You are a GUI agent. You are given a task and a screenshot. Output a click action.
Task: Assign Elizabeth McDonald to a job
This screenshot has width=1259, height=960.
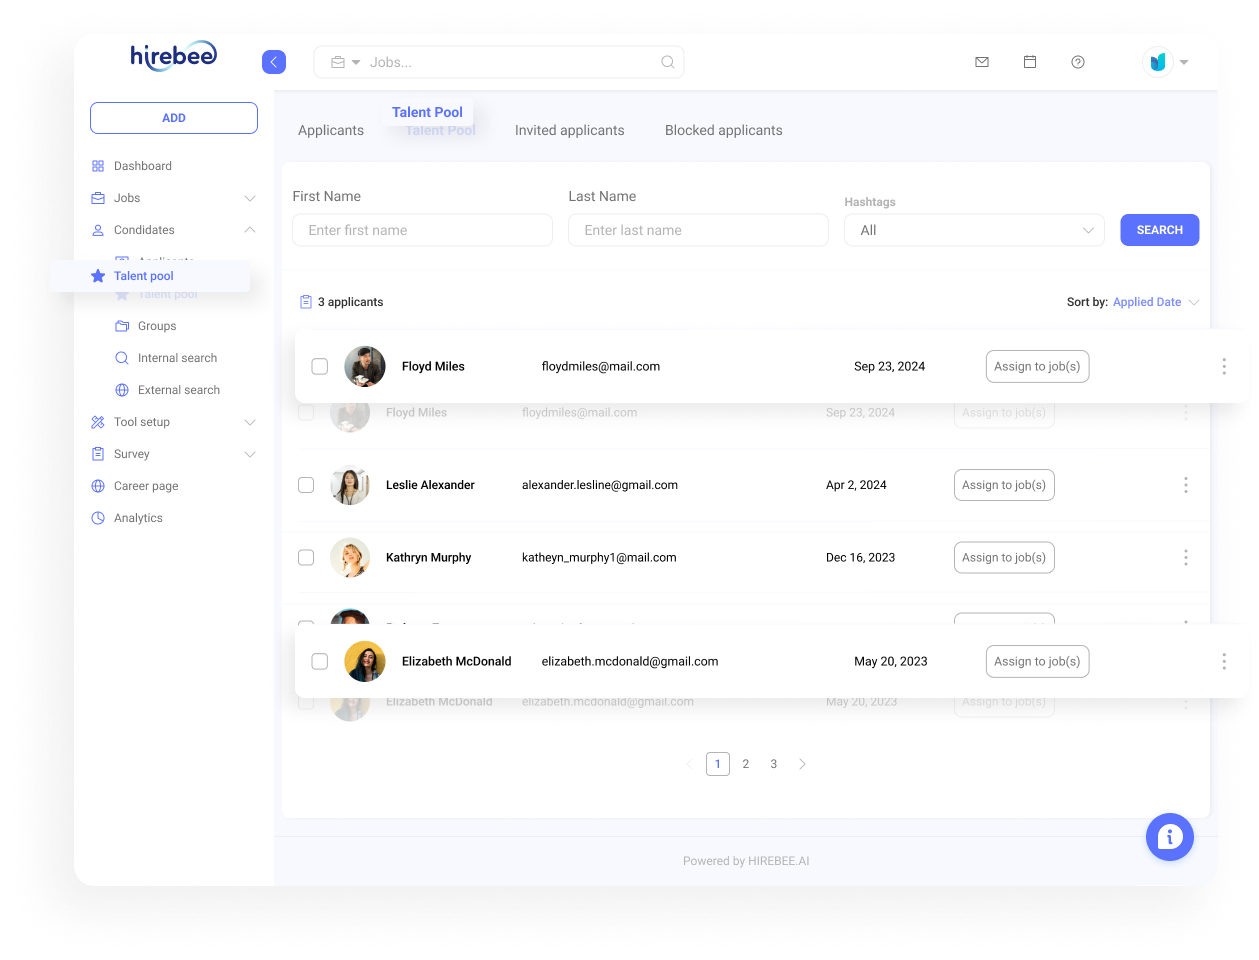click(1037, 661)
